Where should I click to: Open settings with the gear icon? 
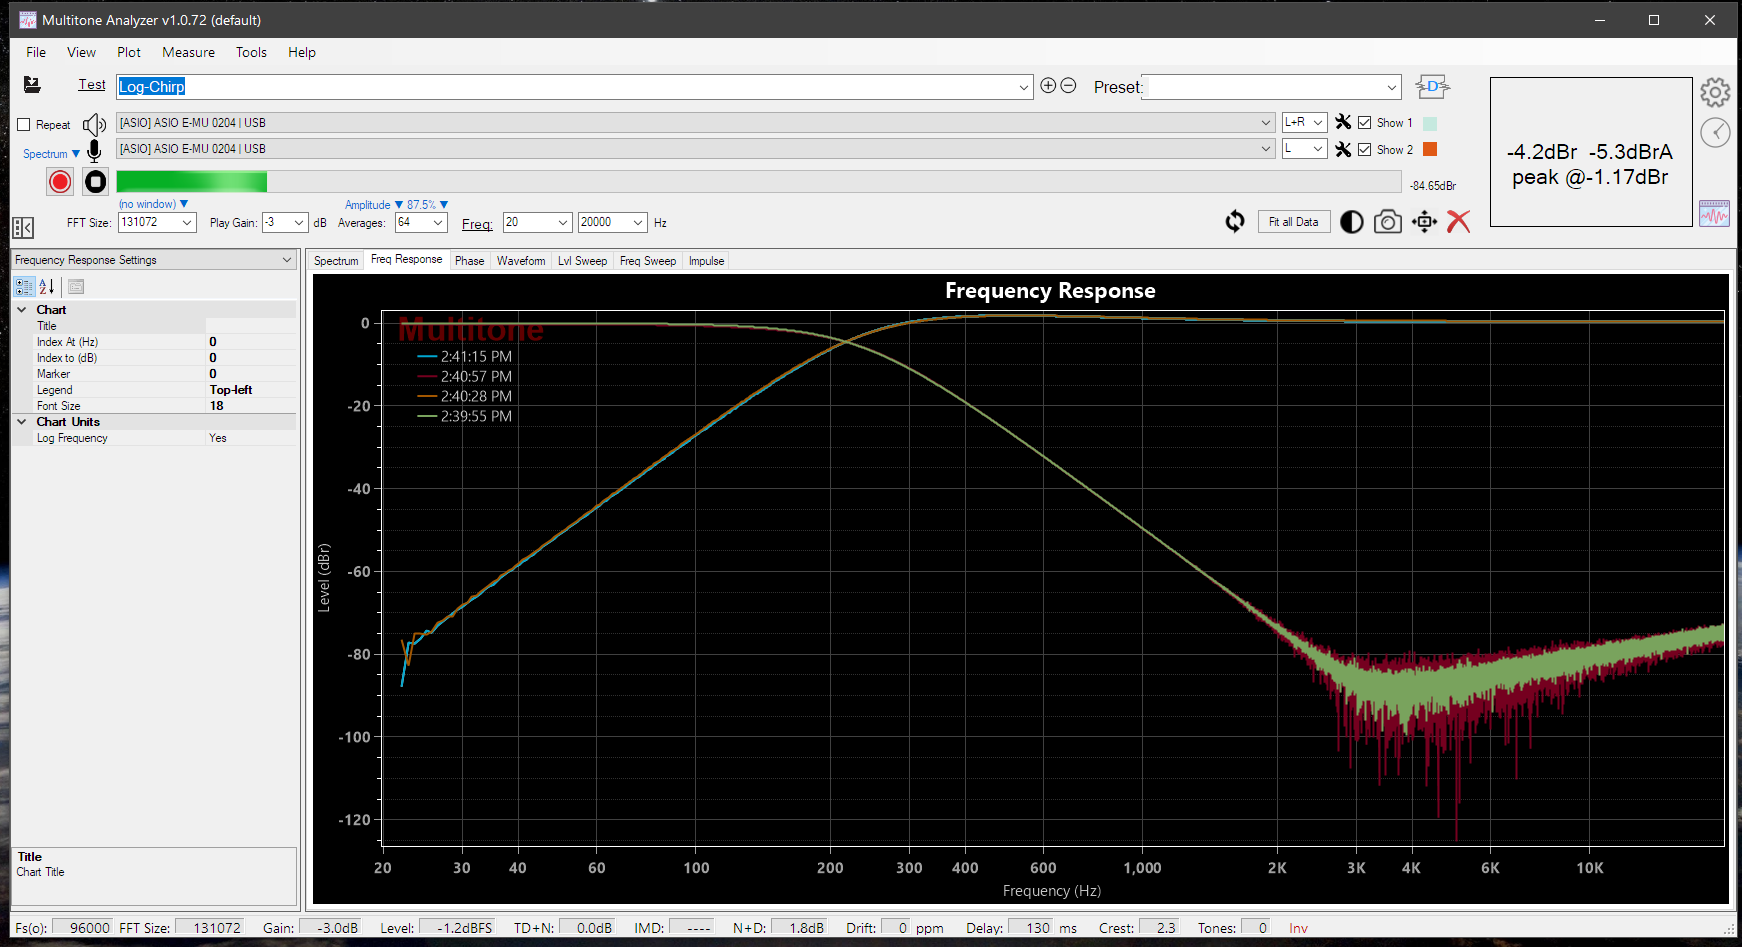(1715, 93)
